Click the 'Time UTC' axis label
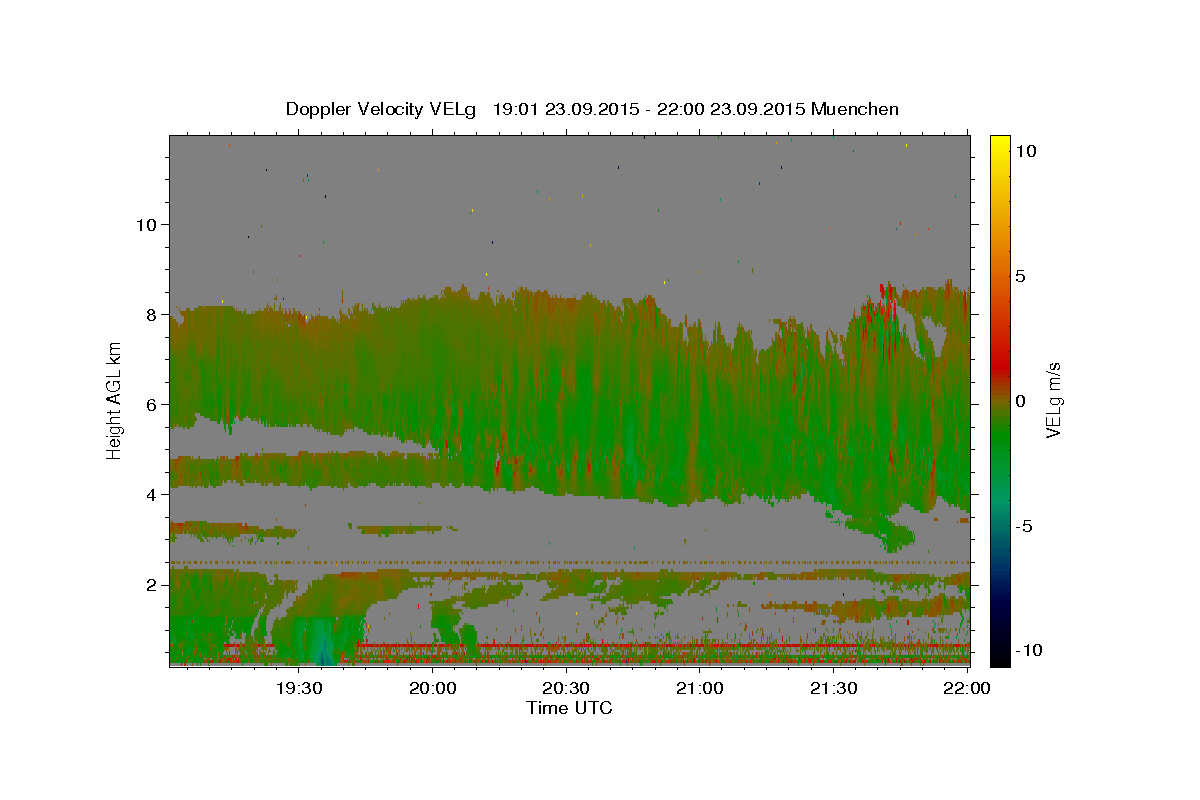This screenshot has height=800, width=1200. pyautogui.click(x=569, y=708)
